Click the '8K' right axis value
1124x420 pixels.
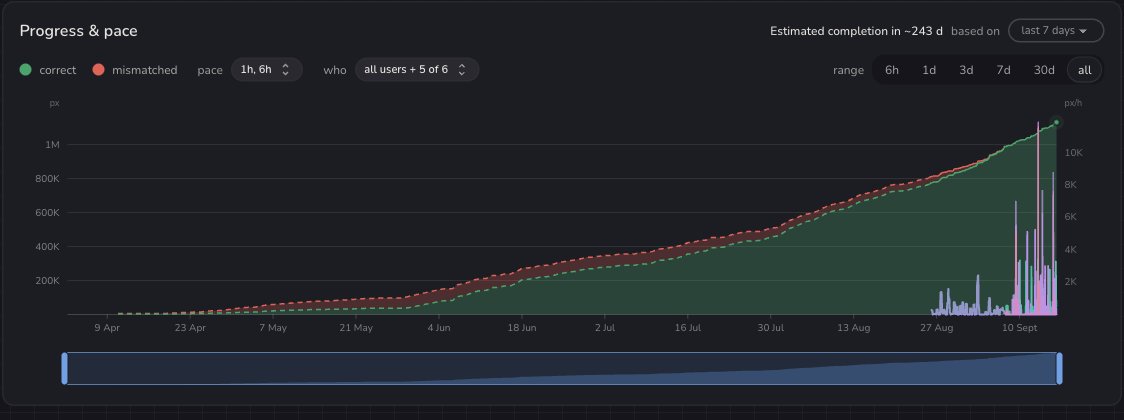click(1070, 185)
